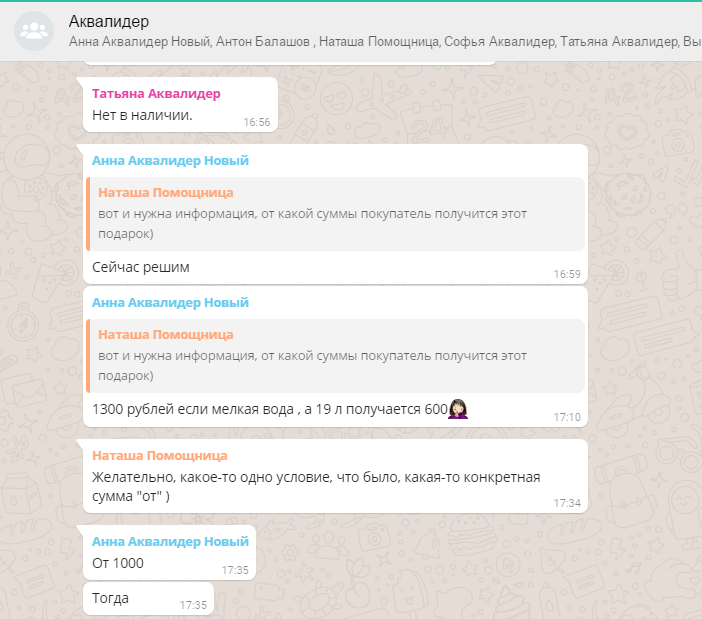Click the 17:10 message timestamp
This screenshot has height=619, width=702.
click(567, 416)
